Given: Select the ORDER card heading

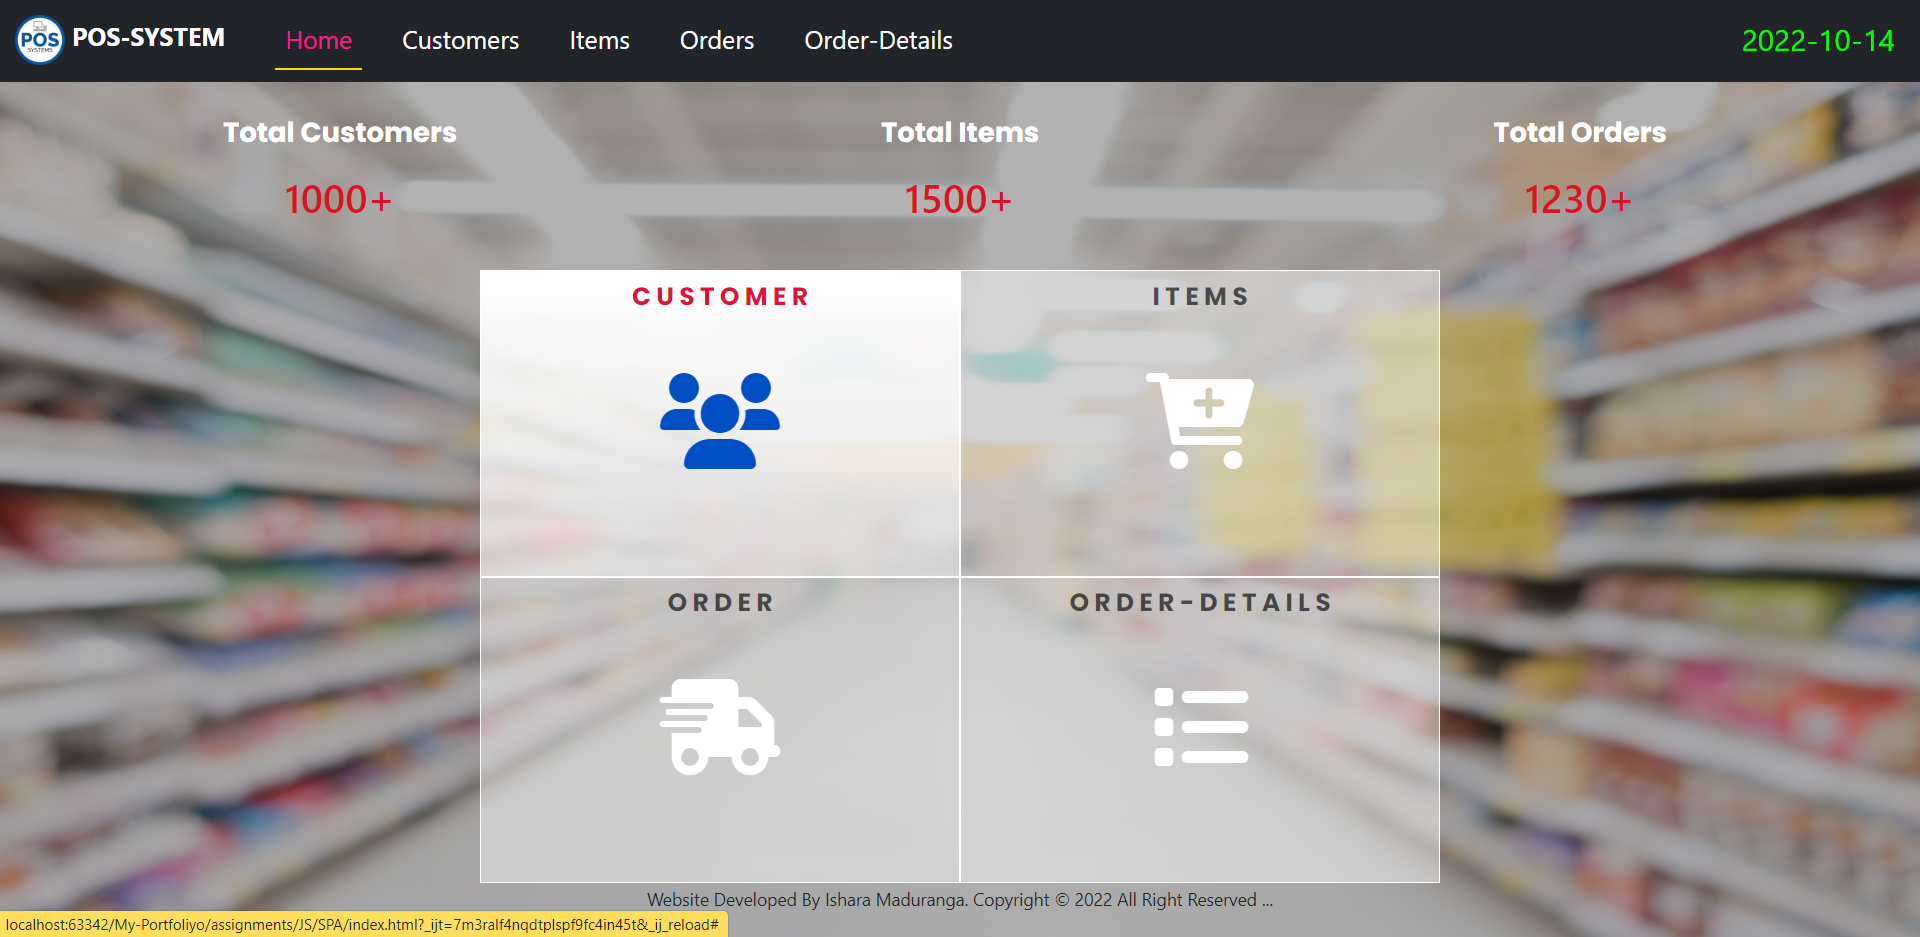Looking at the screenshot, I should click(x=720, y=603).
